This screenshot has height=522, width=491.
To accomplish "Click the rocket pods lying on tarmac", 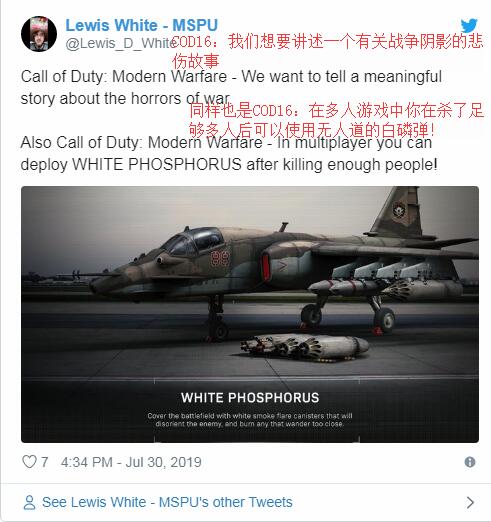I will pyautogui.click(x=304, y=347).
